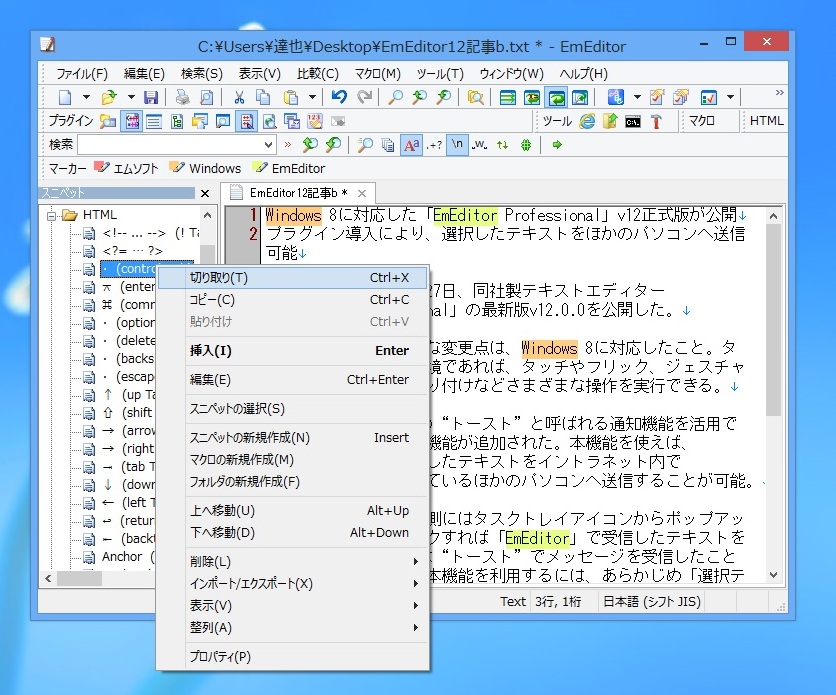
Task: Toggle the Aa match case option
Action: click(x=410, y=144)
